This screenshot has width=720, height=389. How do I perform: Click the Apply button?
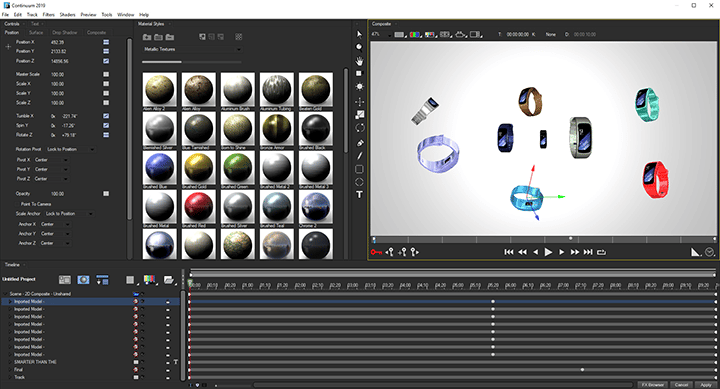[706, 385]
